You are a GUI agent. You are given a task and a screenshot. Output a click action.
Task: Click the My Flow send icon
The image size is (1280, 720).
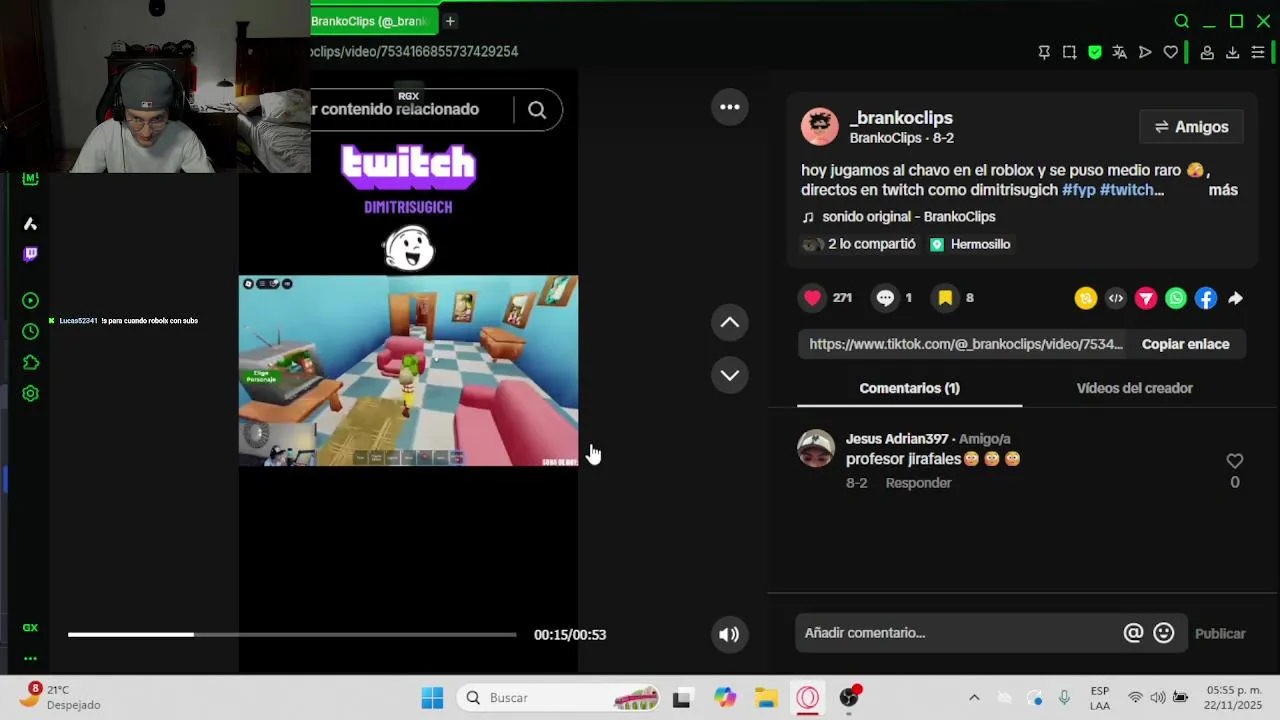pyautogui.click(x=1145, y=52)
